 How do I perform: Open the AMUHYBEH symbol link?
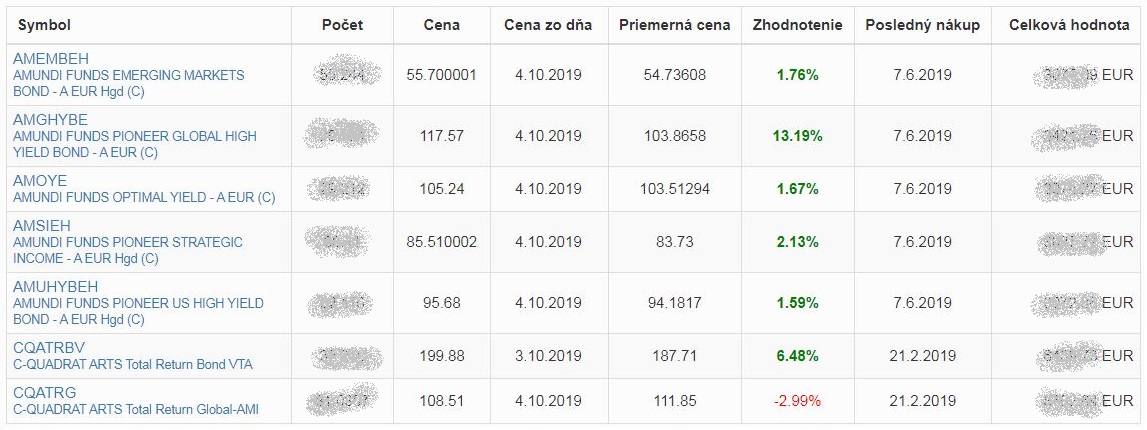[x=56, y=286]
